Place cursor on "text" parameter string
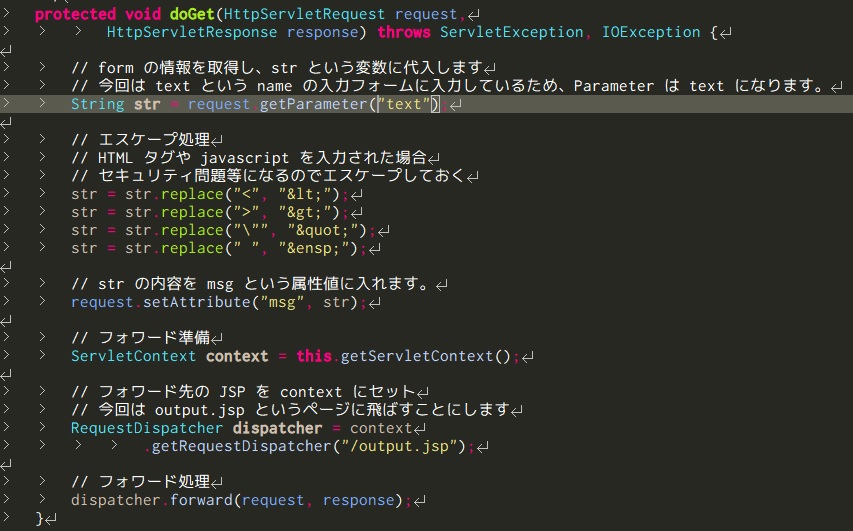Viewport: 853px width, 531px height. coord(404,104)
